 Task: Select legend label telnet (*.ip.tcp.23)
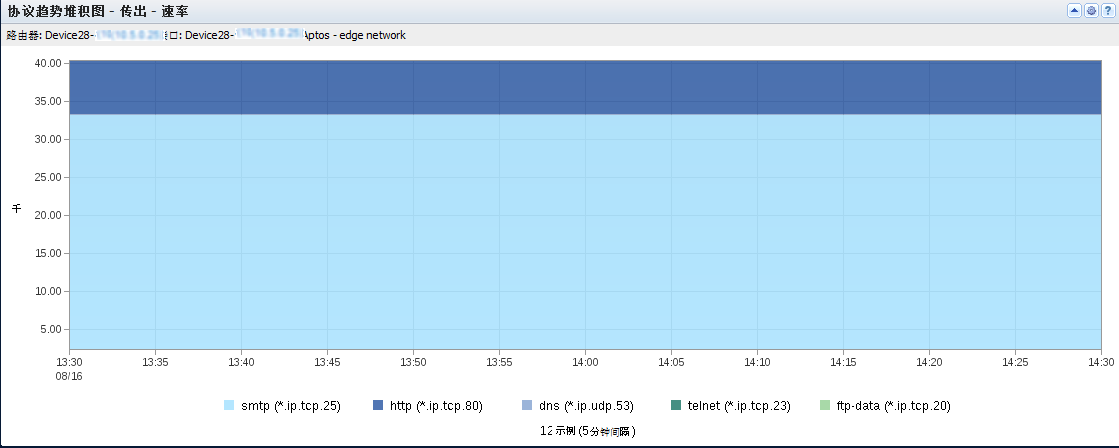click(739, 407)
